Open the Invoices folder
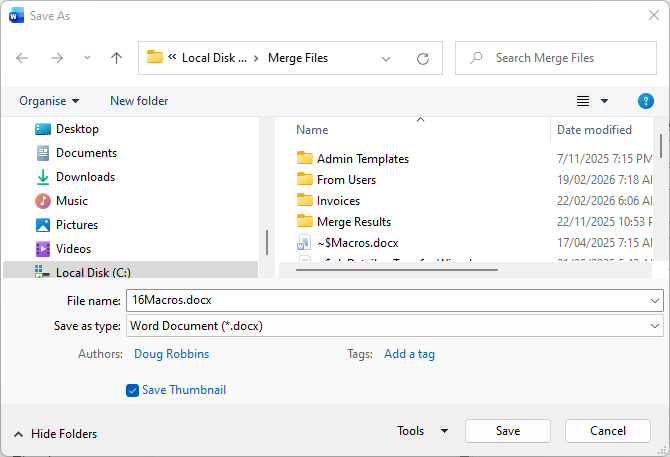 point(338,201)
